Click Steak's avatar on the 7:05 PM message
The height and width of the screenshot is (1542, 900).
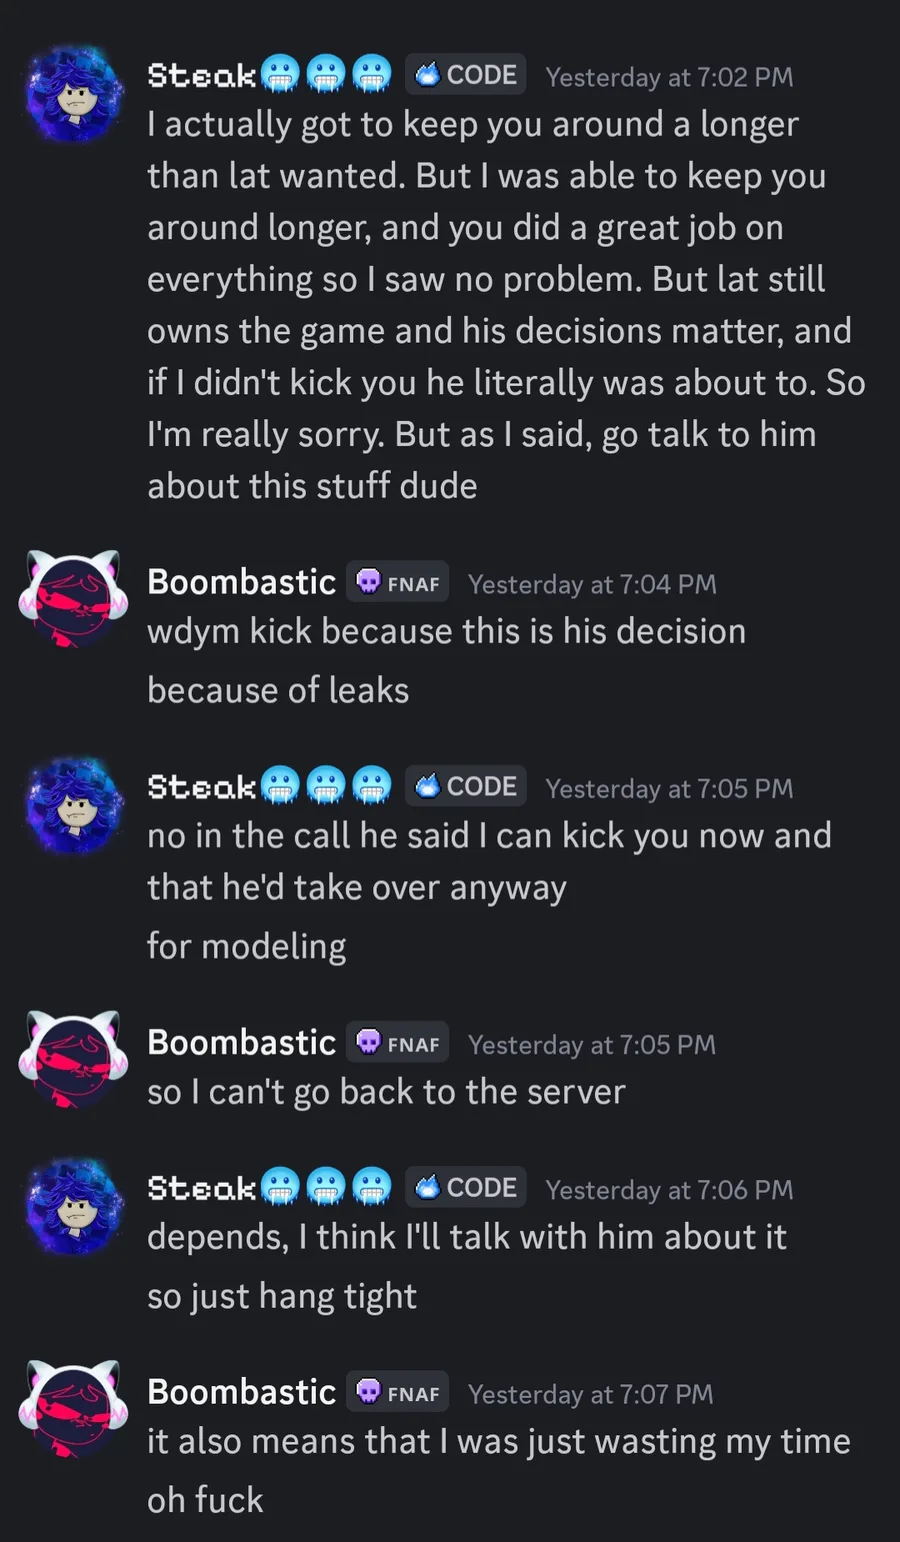[x=74, y=806]
